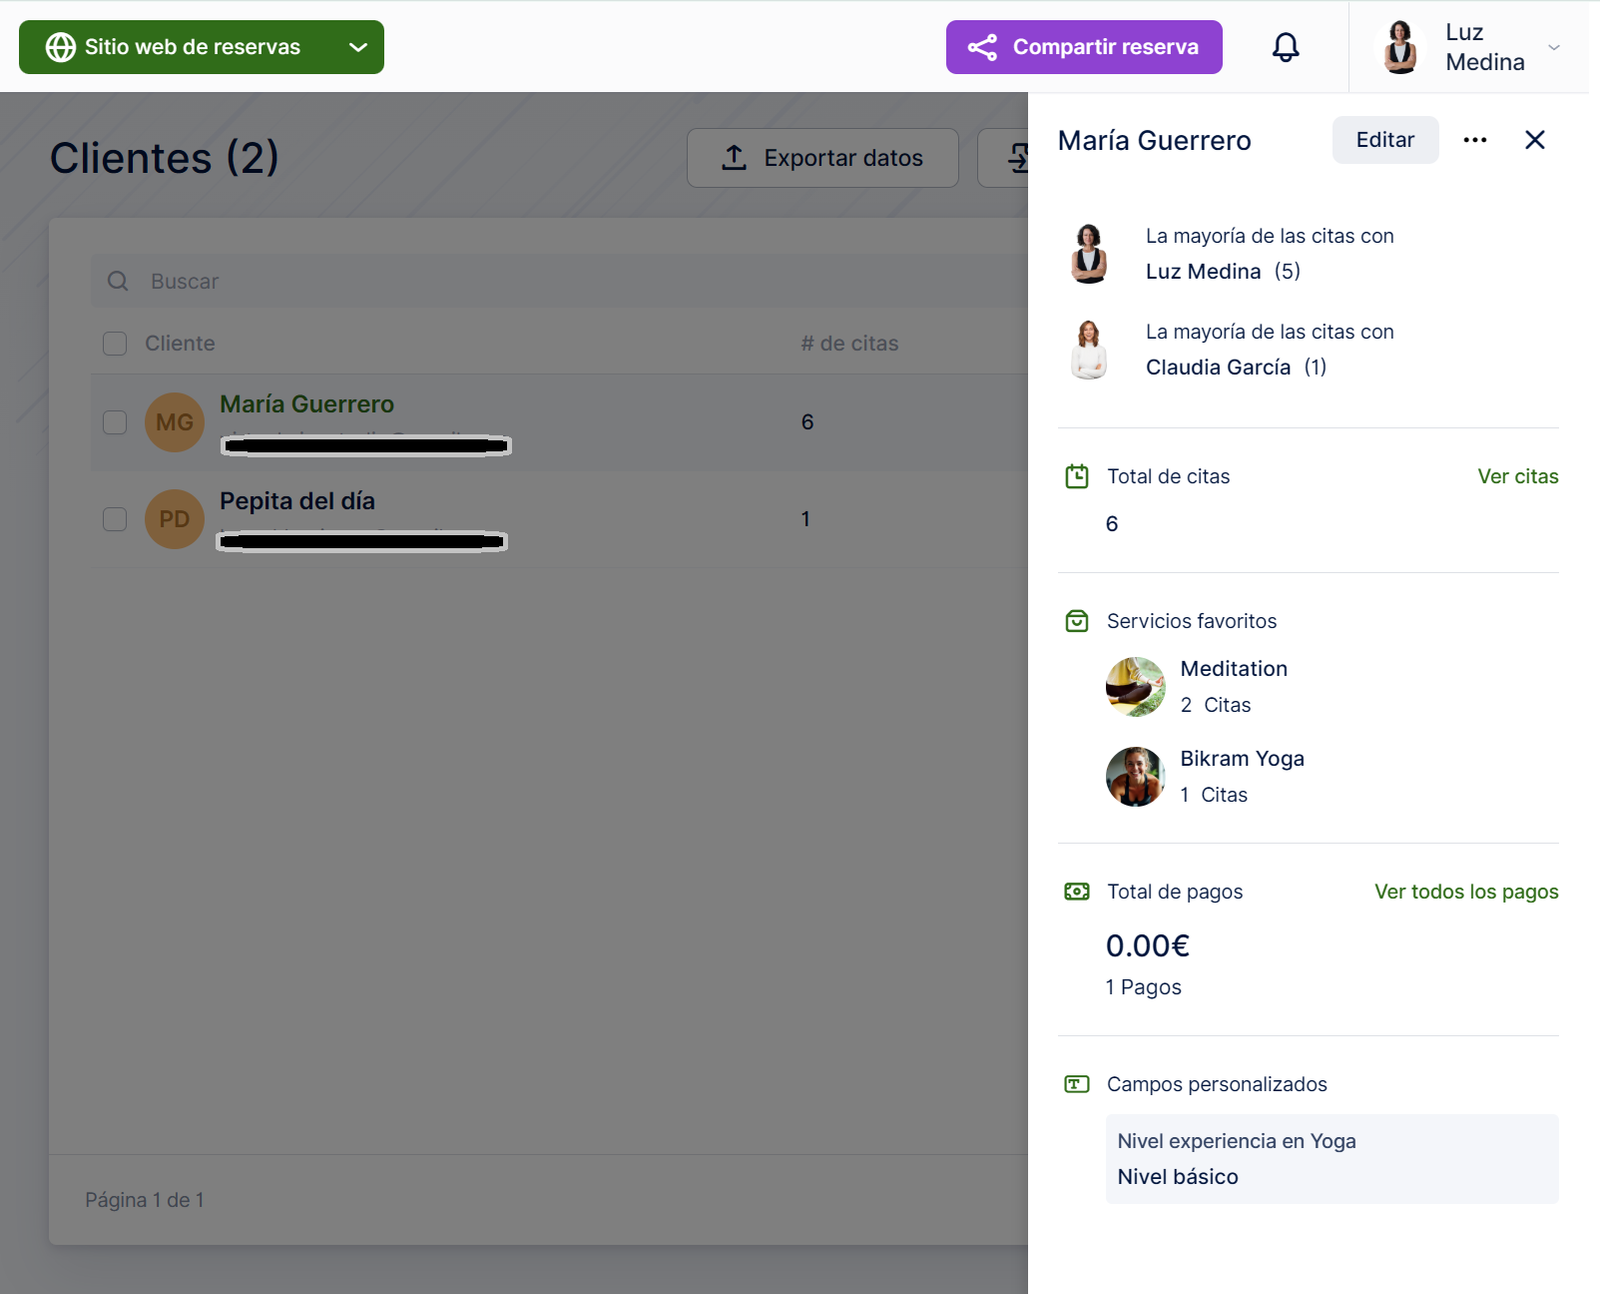This screenshot has height=1294, width=1600.
Task: Click the notification bell icon
Action: point(1285,47)
